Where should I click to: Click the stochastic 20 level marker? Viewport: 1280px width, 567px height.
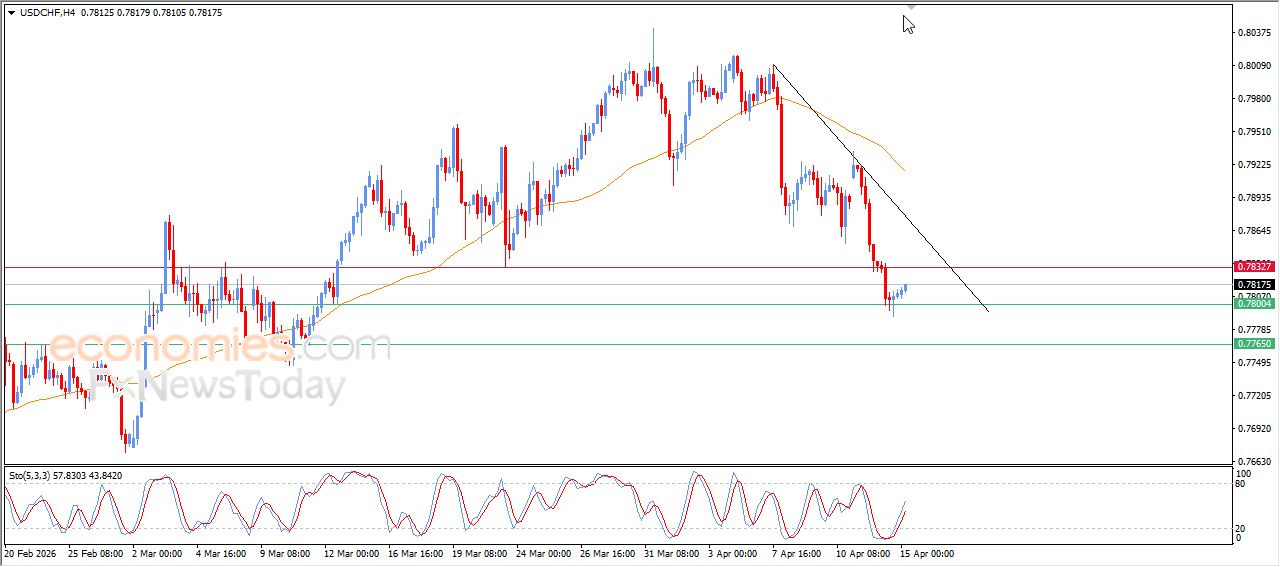point(1240,527)
